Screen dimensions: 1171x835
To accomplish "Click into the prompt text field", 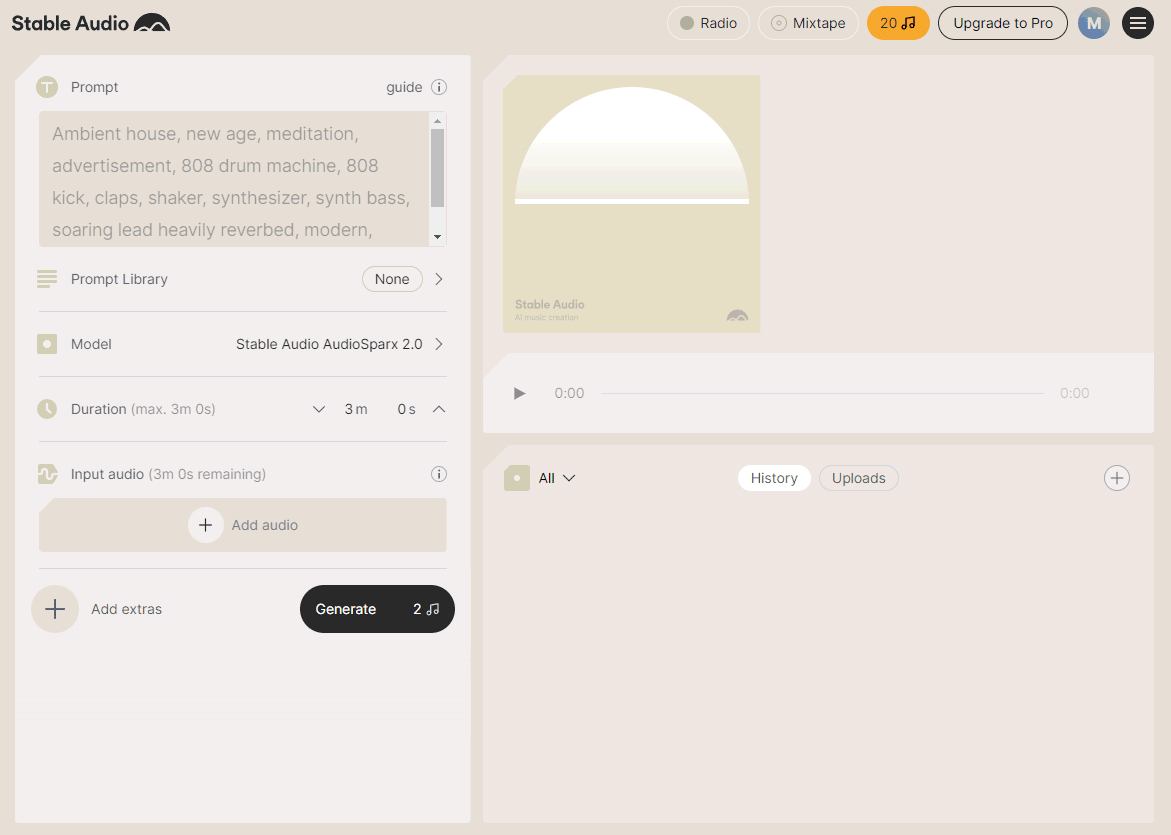I will tap(234, 179).
